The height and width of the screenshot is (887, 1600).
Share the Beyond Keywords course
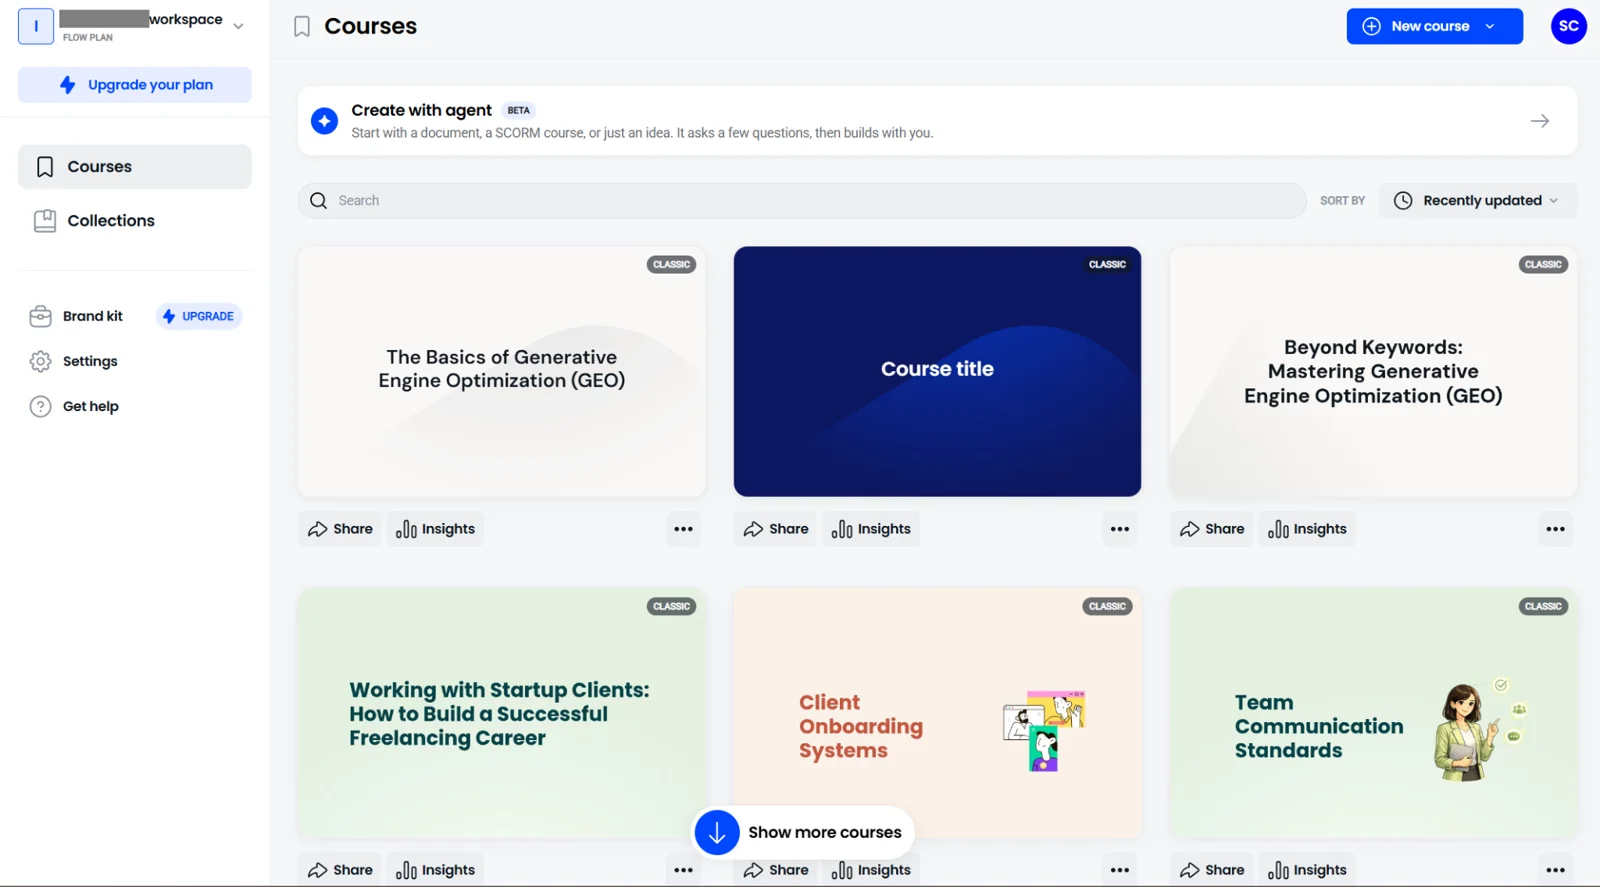[1212, 529]
